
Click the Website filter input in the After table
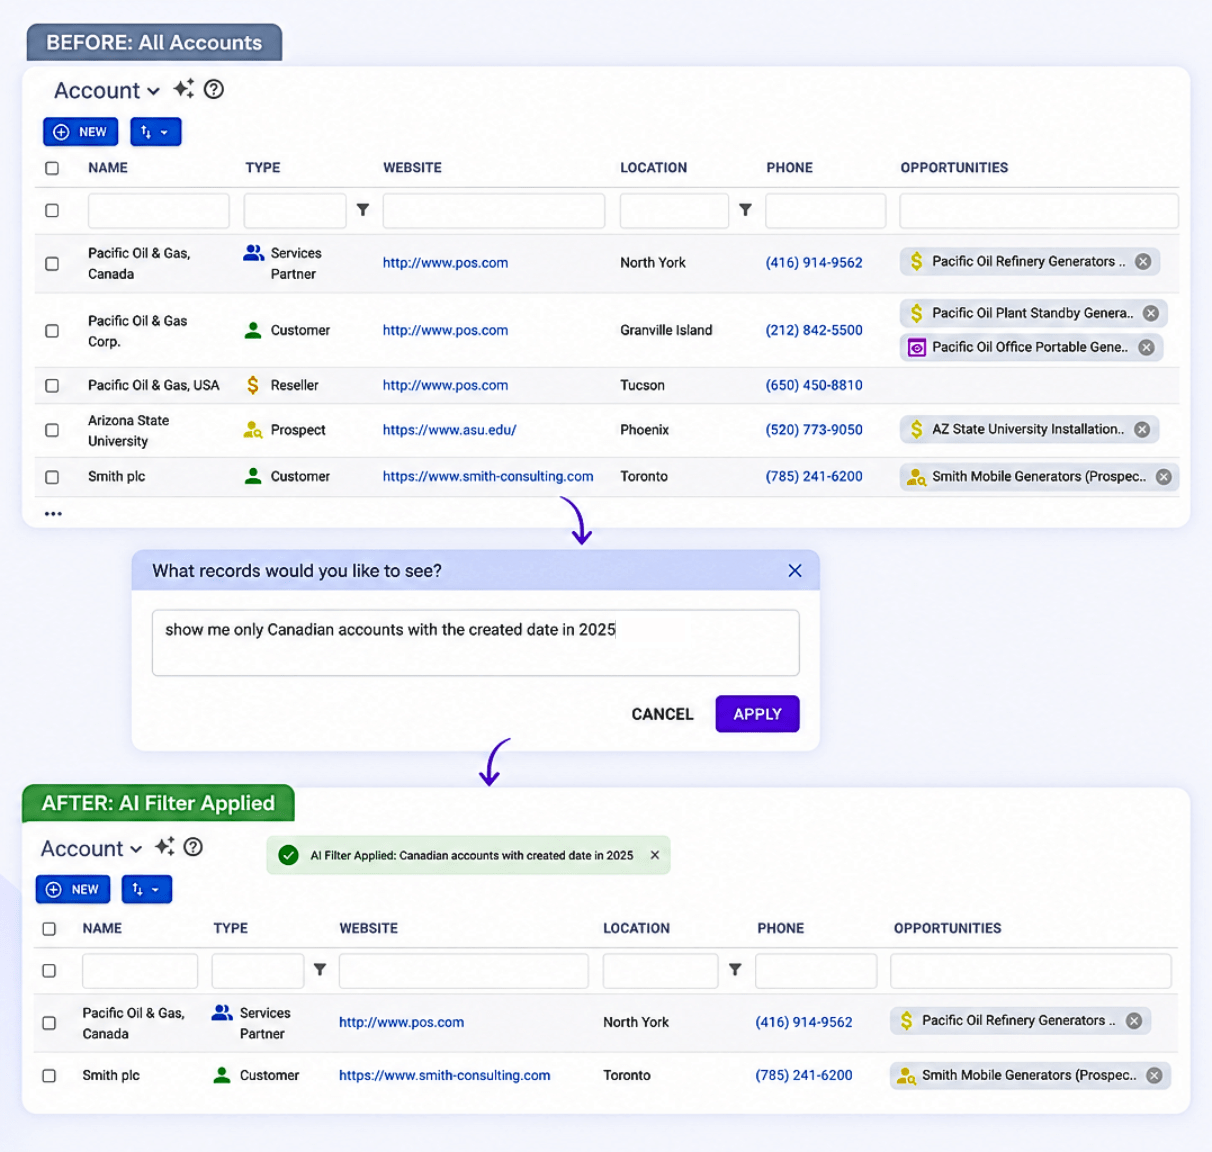[x=463, y=971]
